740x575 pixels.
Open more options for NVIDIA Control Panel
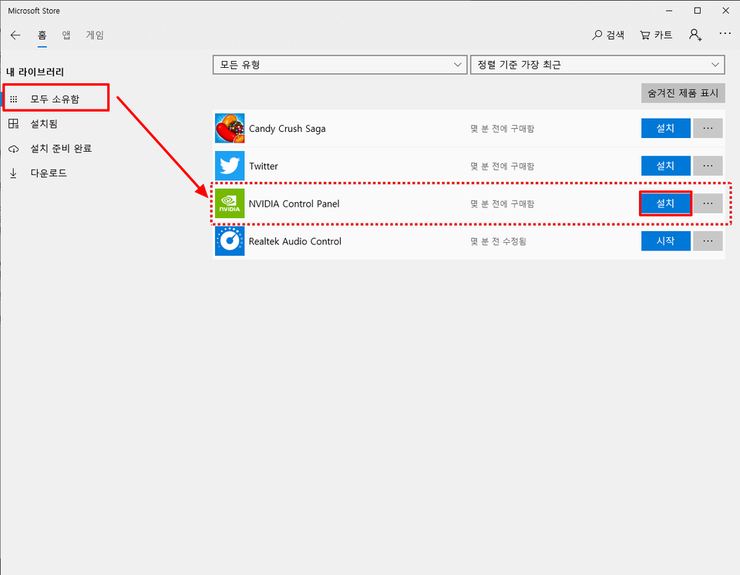tap(708, 203)
